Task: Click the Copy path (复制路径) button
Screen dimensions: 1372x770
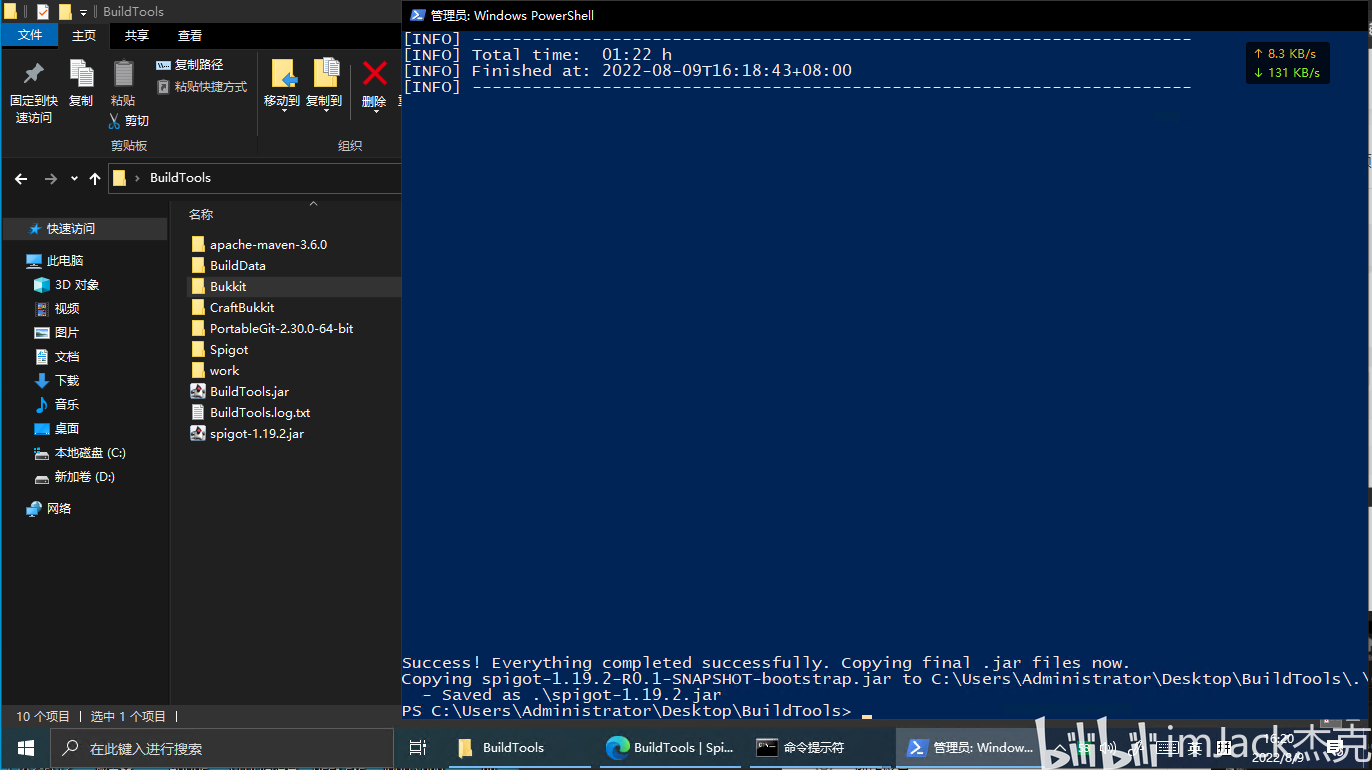Action: point(190,65)
